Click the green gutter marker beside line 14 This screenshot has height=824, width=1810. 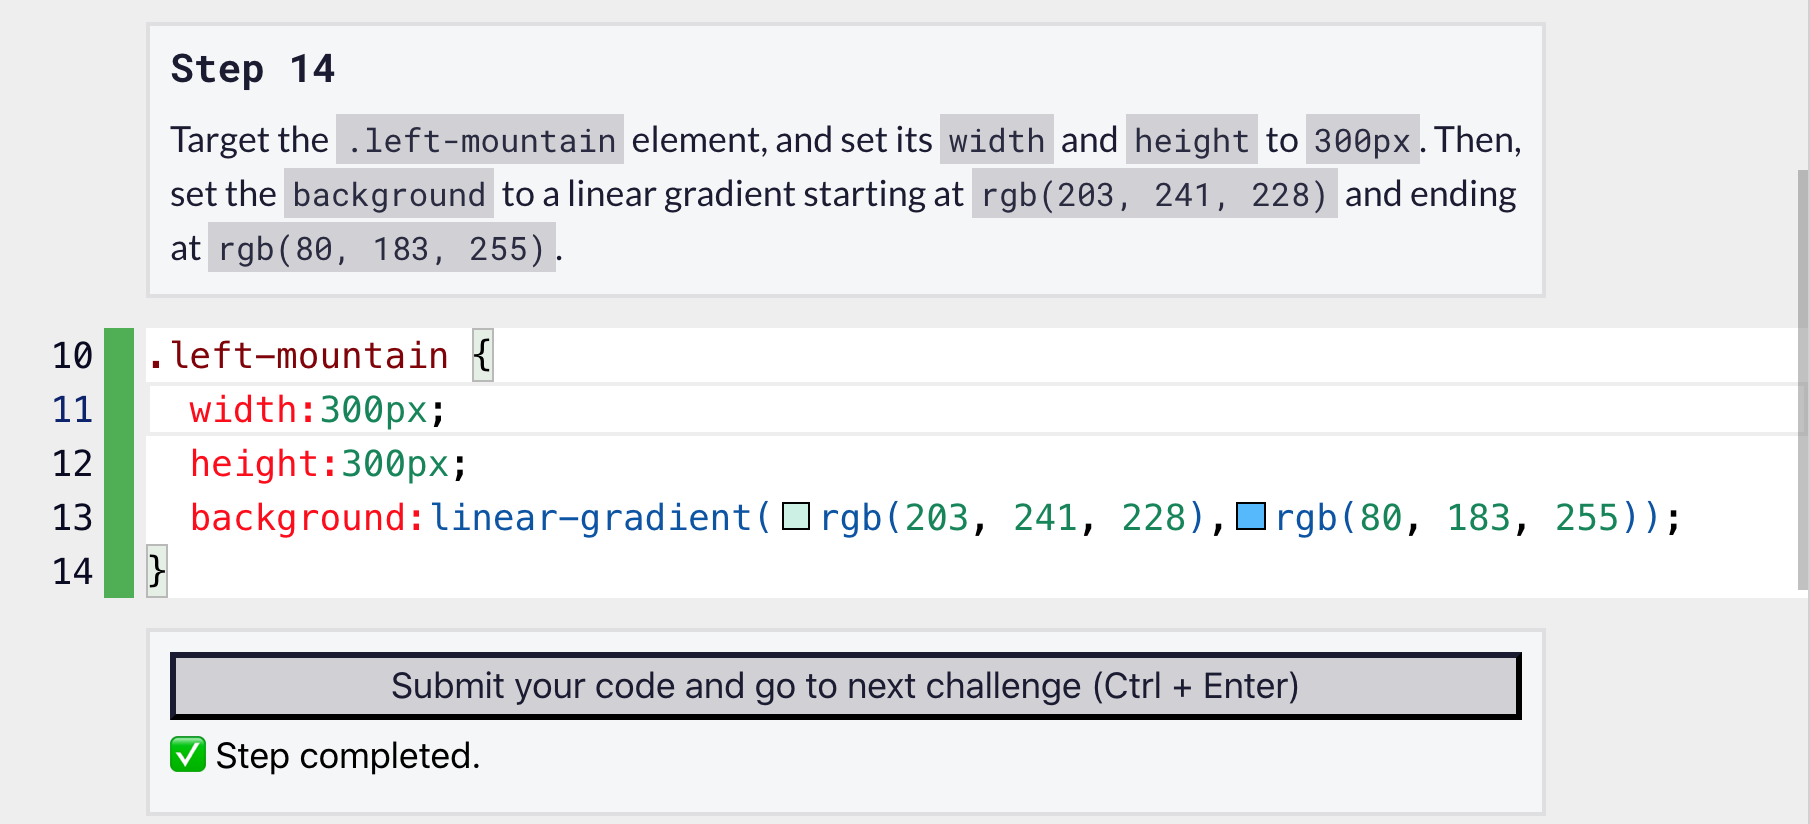tap(117, 571)
